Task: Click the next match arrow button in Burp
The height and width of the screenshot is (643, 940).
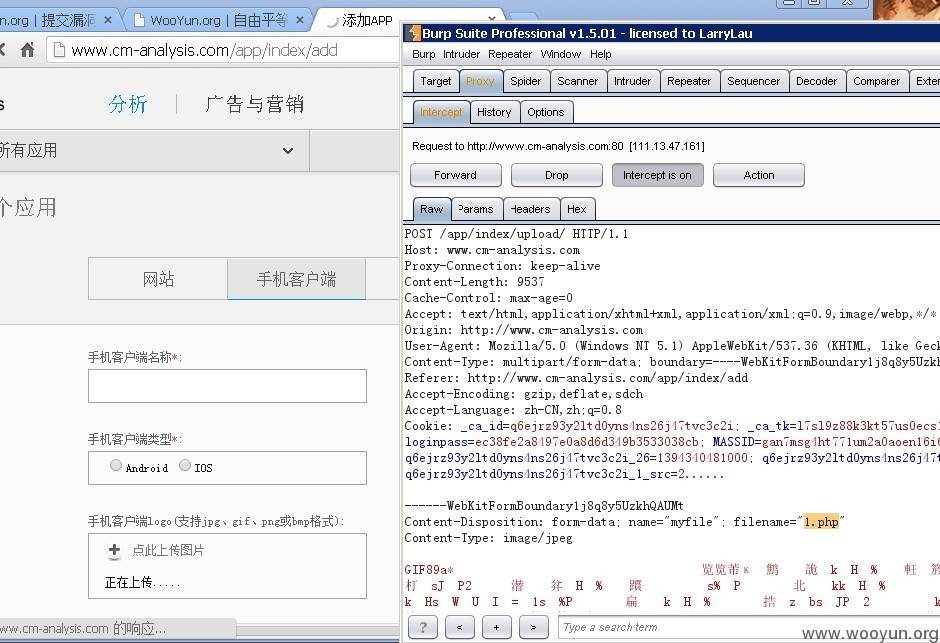Action: [x=533, y=627]
